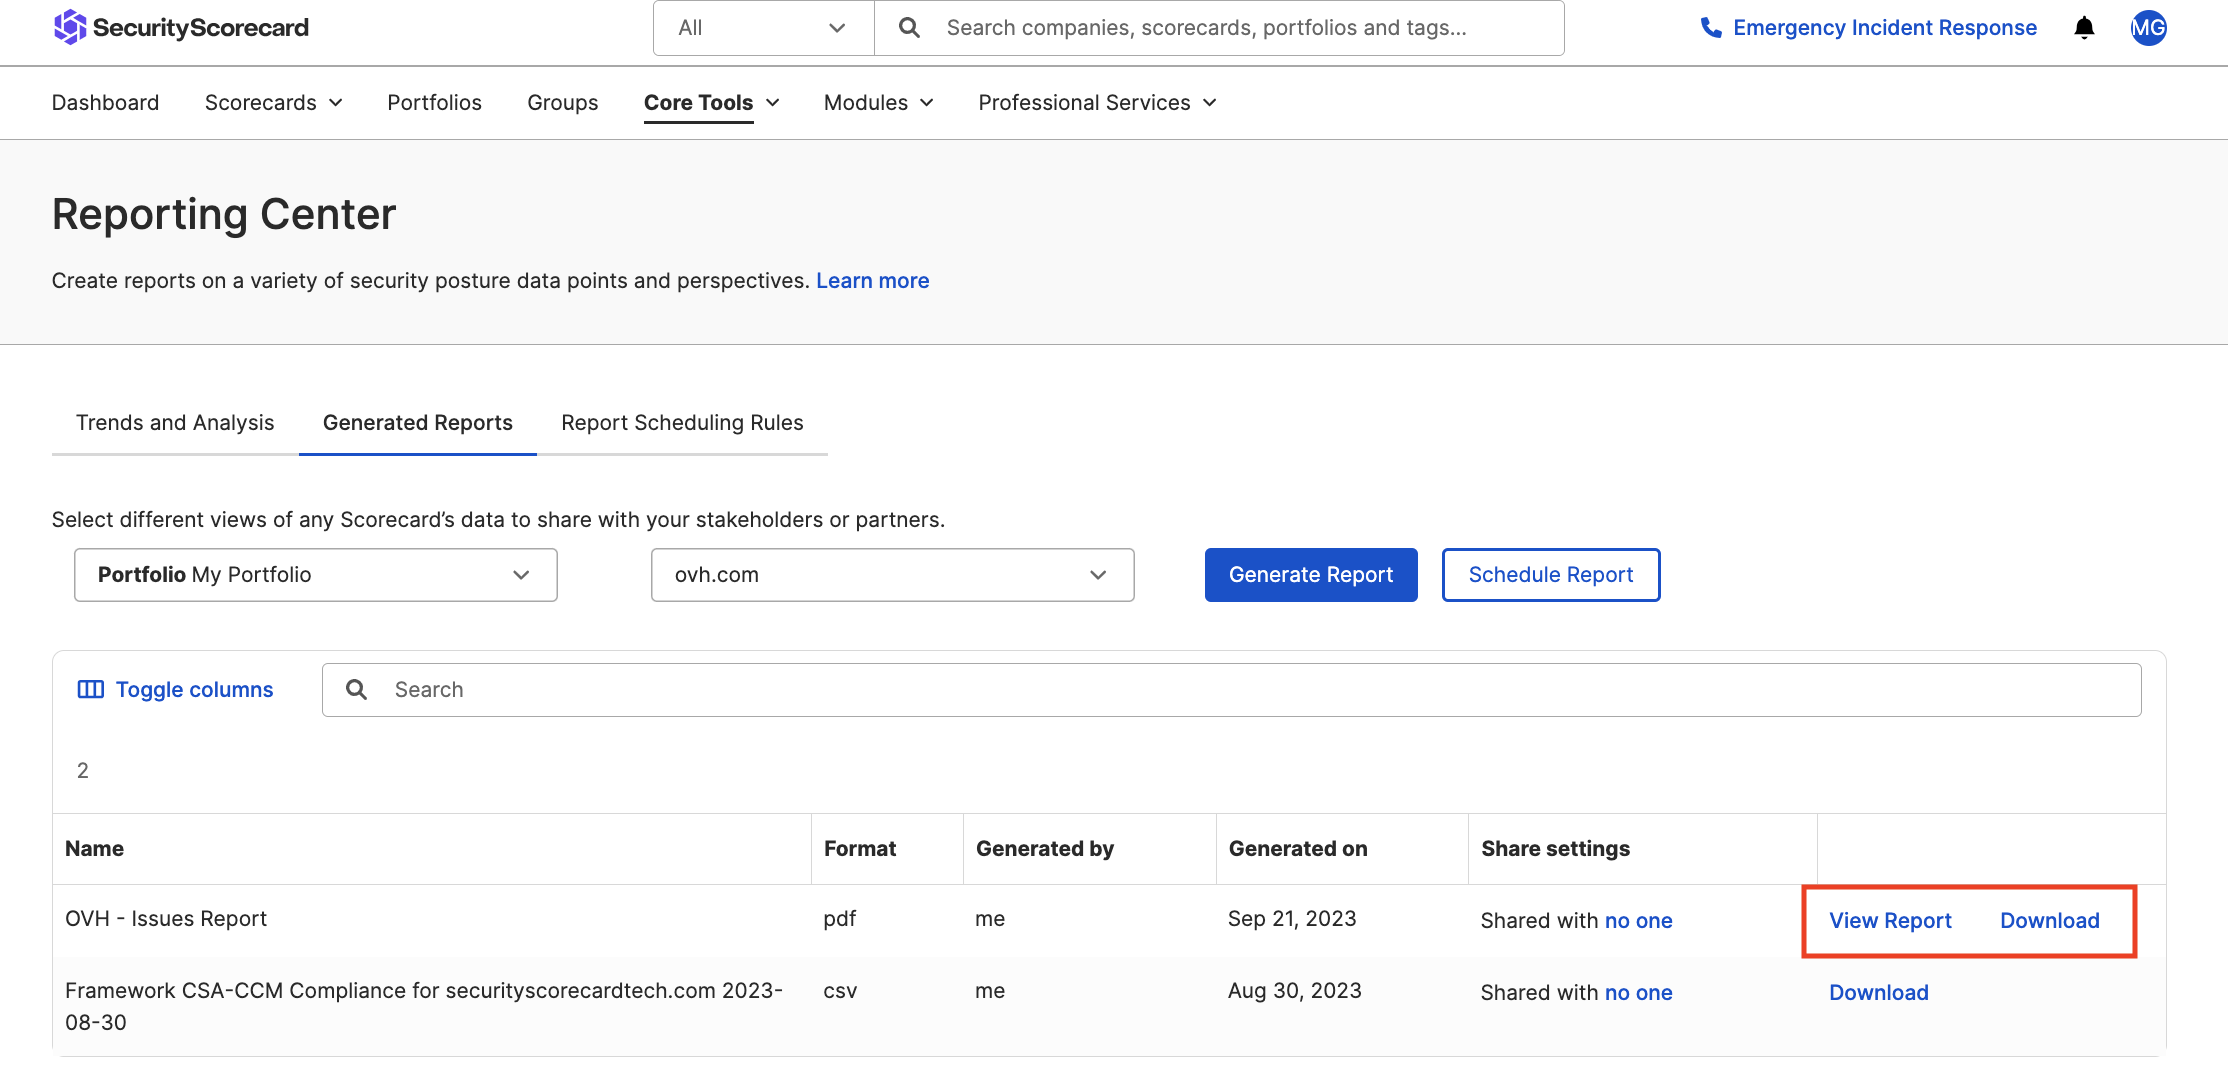Click the search icon inside the top search bar
2228x1092 pixels.
(908, 27)
